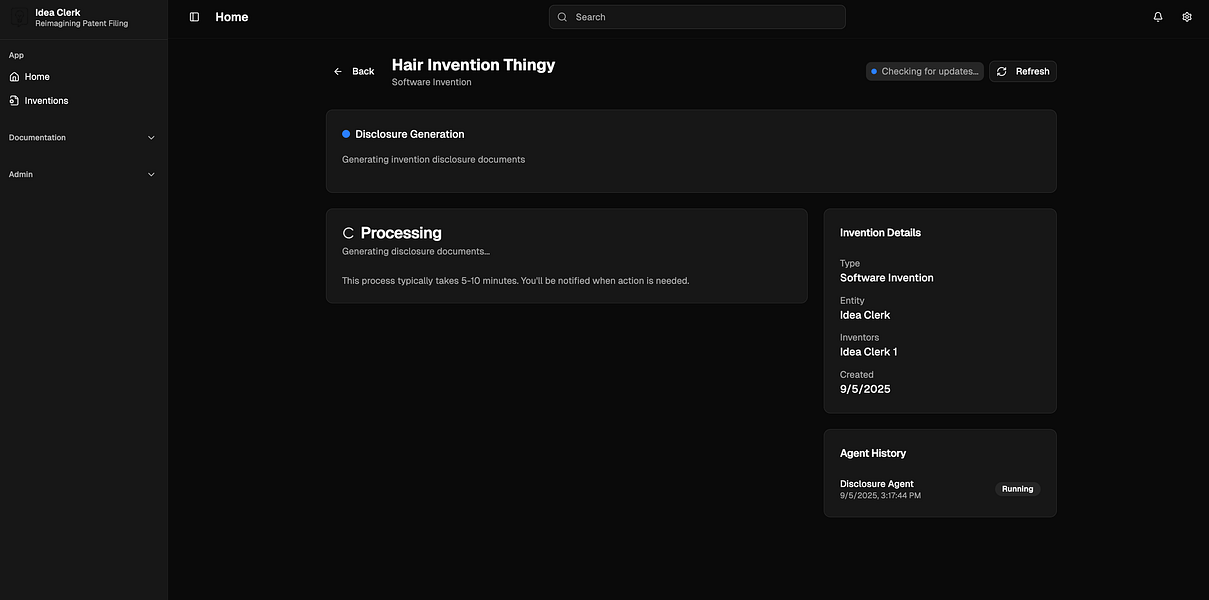
Task: Open settings gear icon
Action: coord(1187,17)
